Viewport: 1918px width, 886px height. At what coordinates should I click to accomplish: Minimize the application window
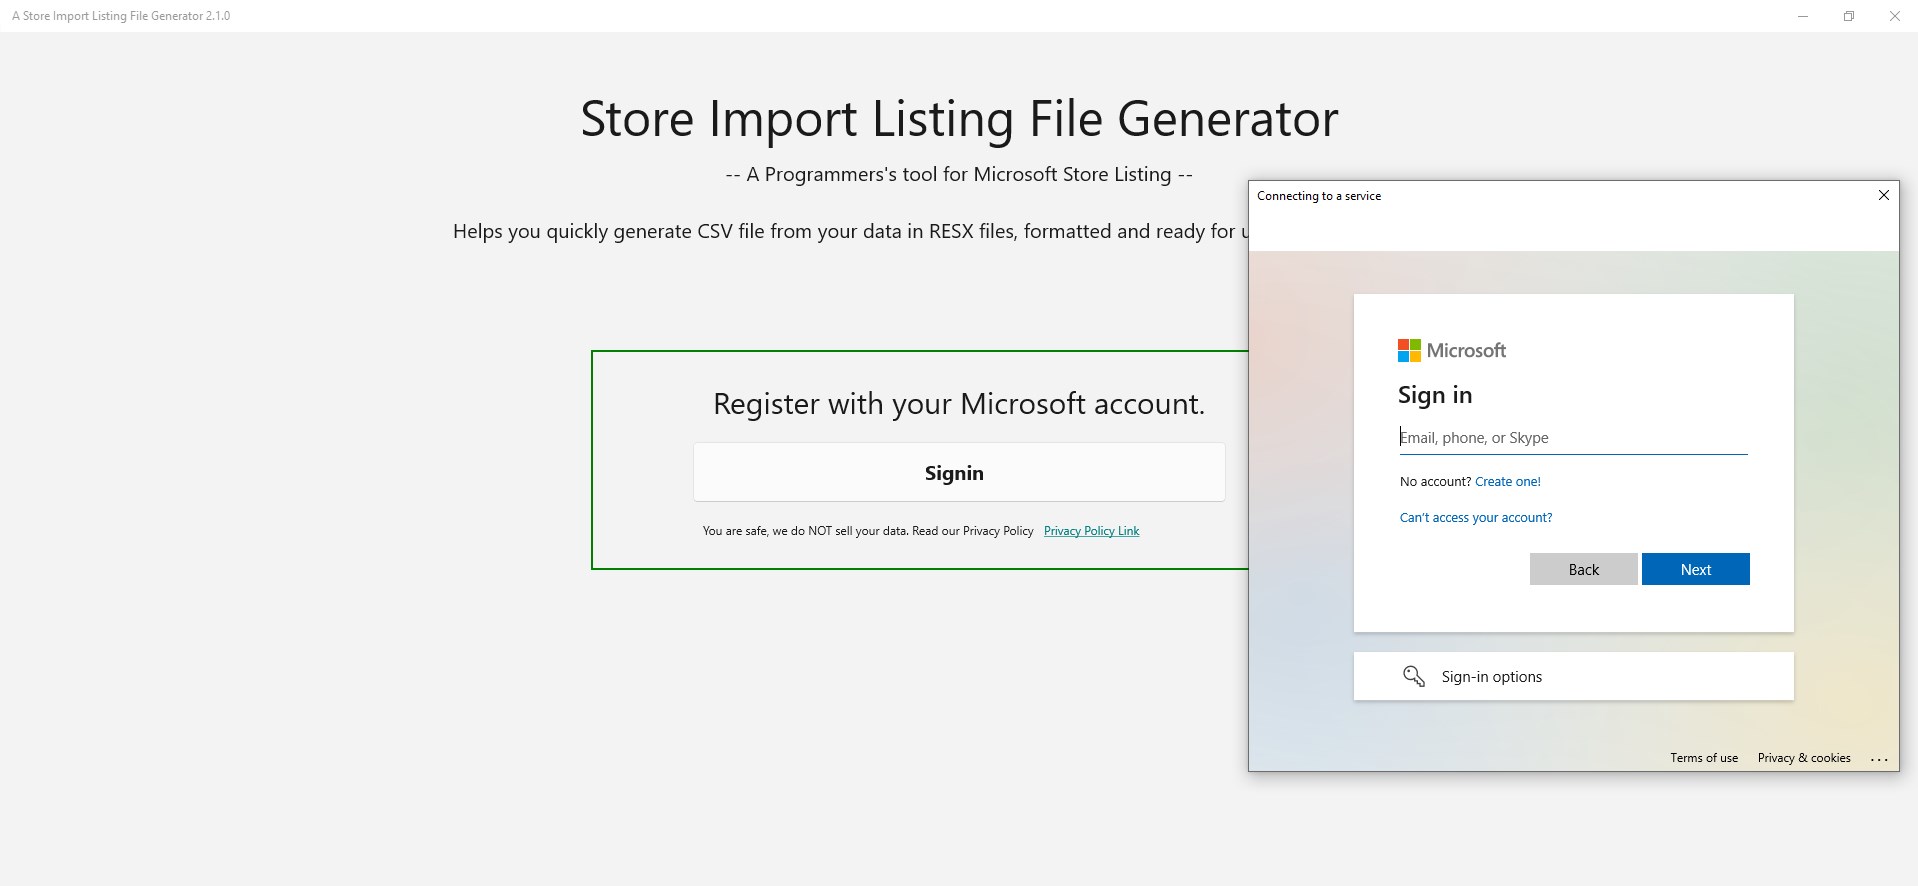coord(1802,16)
